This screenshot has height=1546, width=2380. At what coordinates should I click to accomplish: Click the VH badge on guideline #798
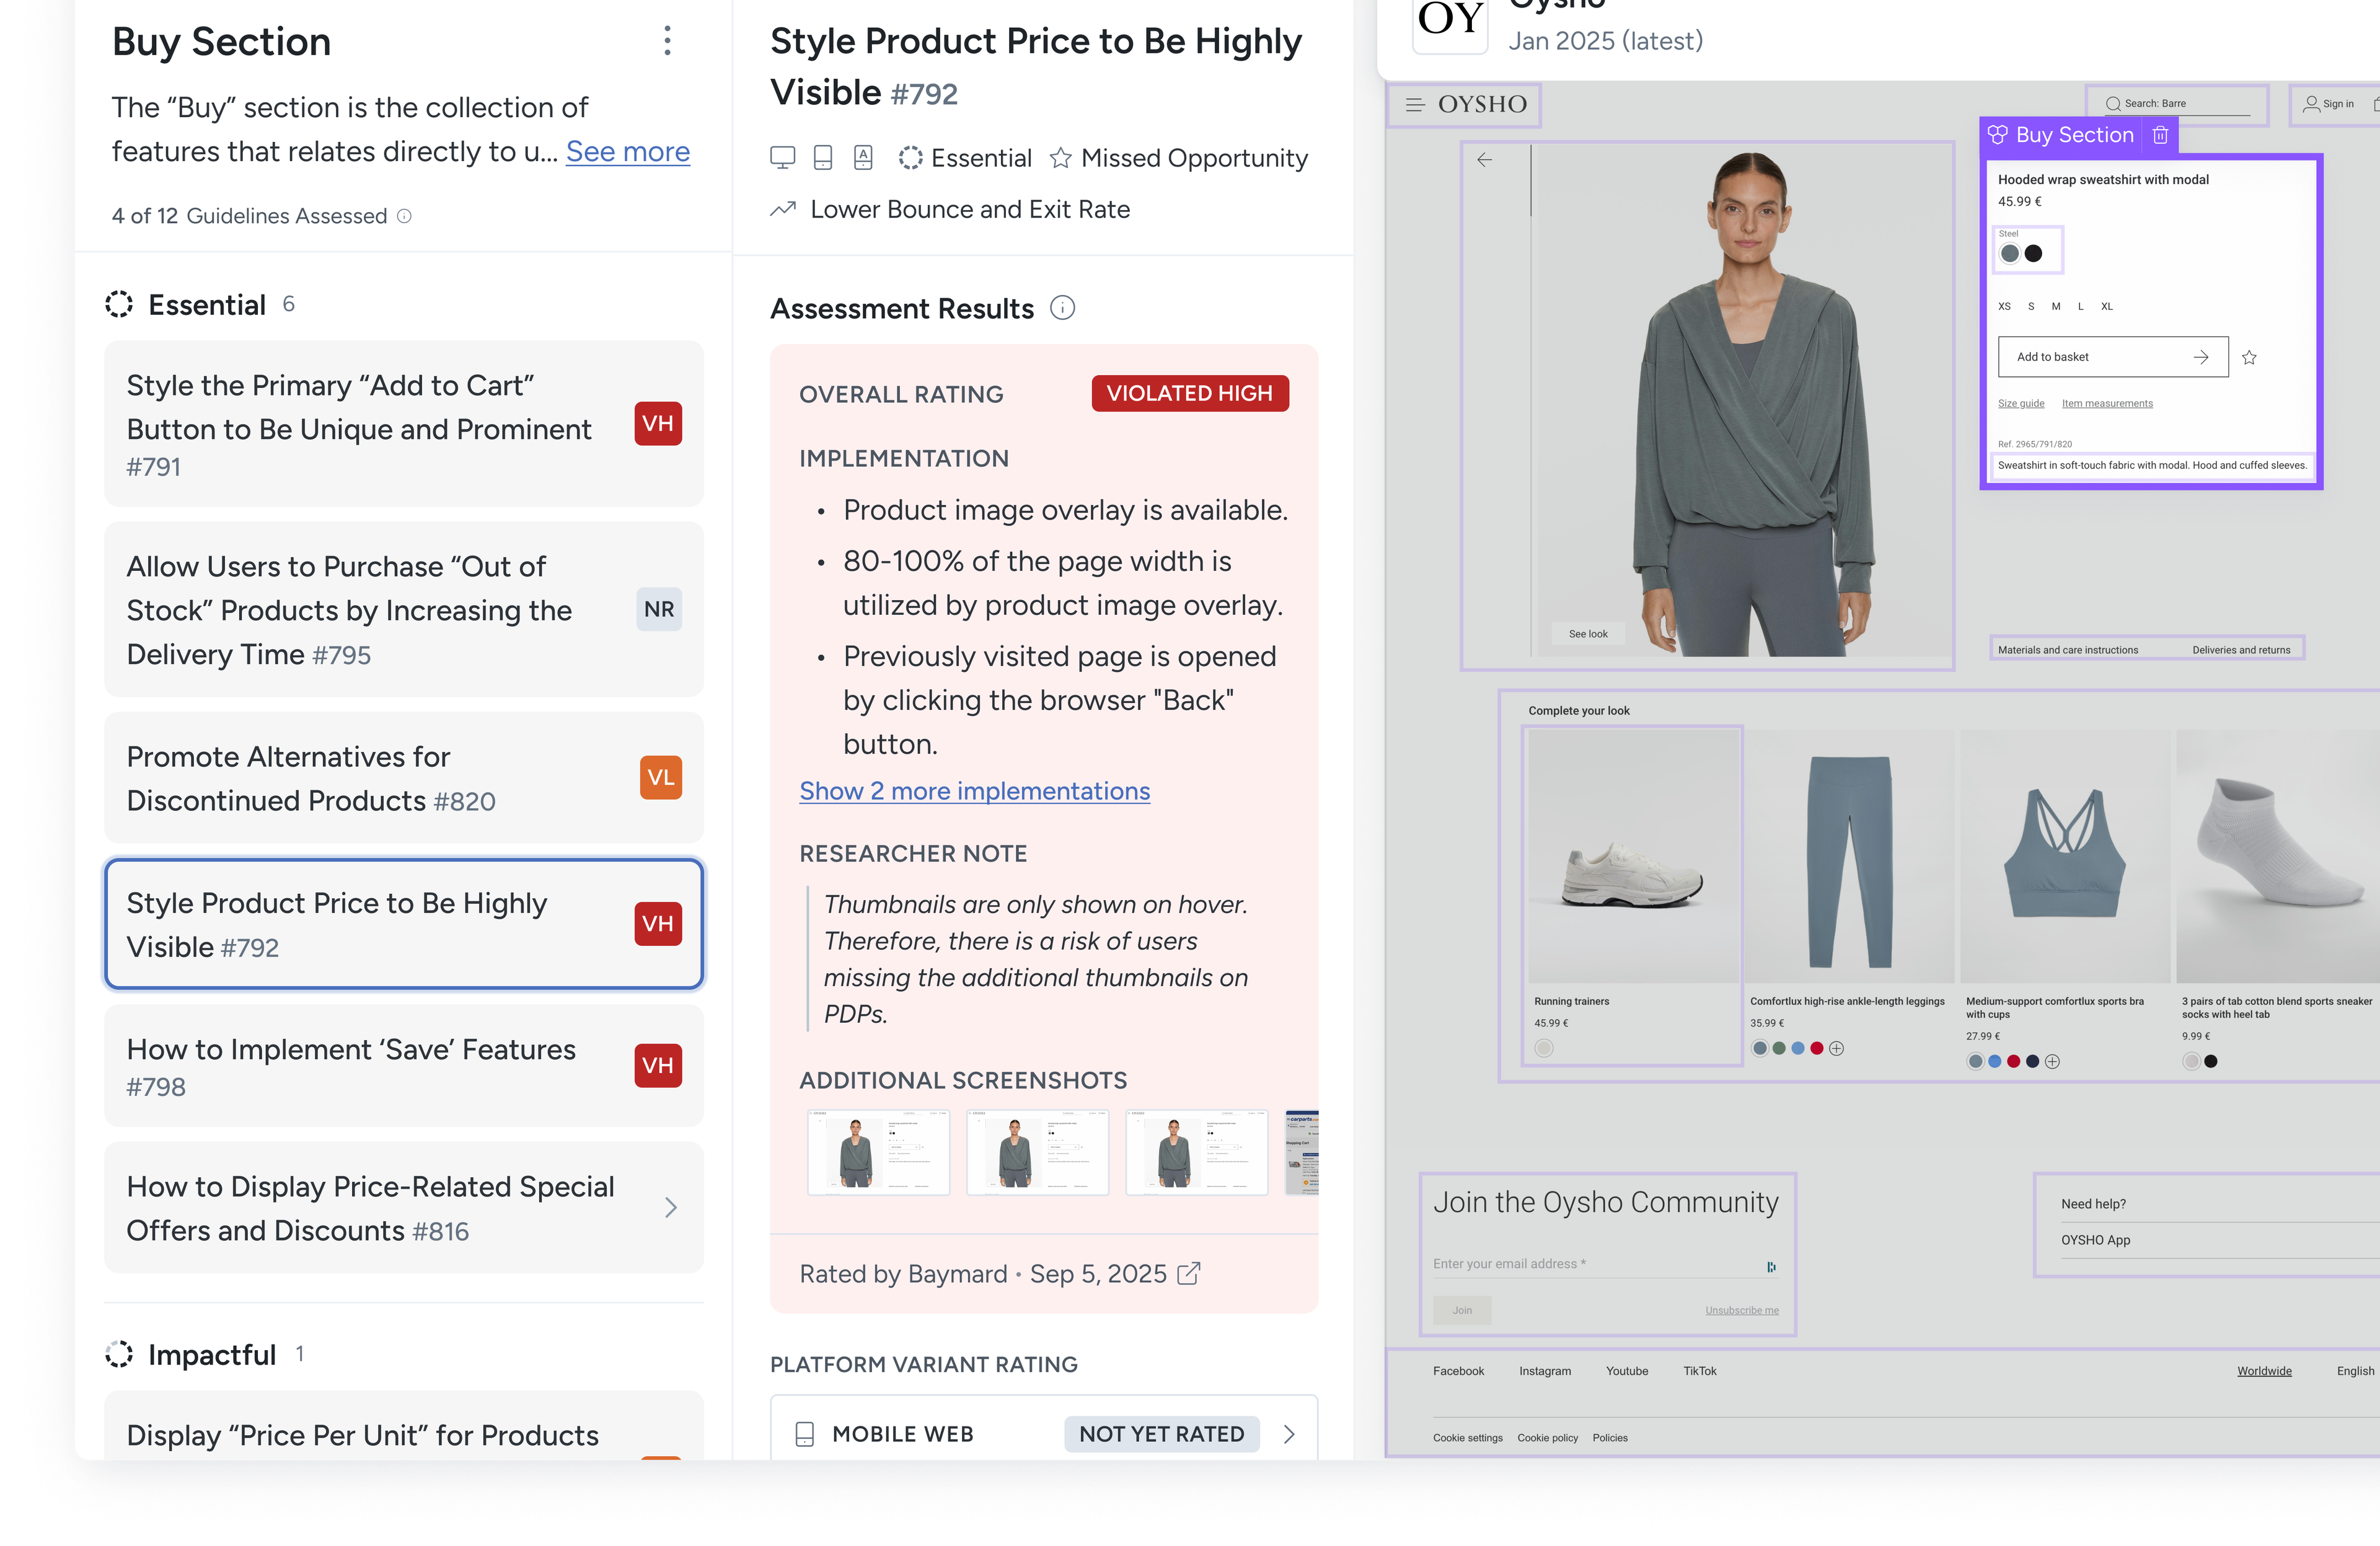(x=658, y=1065)
